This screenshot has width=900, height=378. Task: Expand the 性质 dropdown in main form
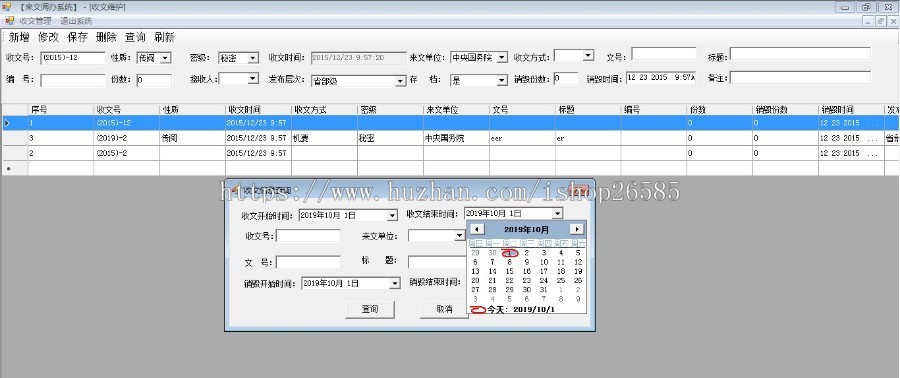pos(165,57)
